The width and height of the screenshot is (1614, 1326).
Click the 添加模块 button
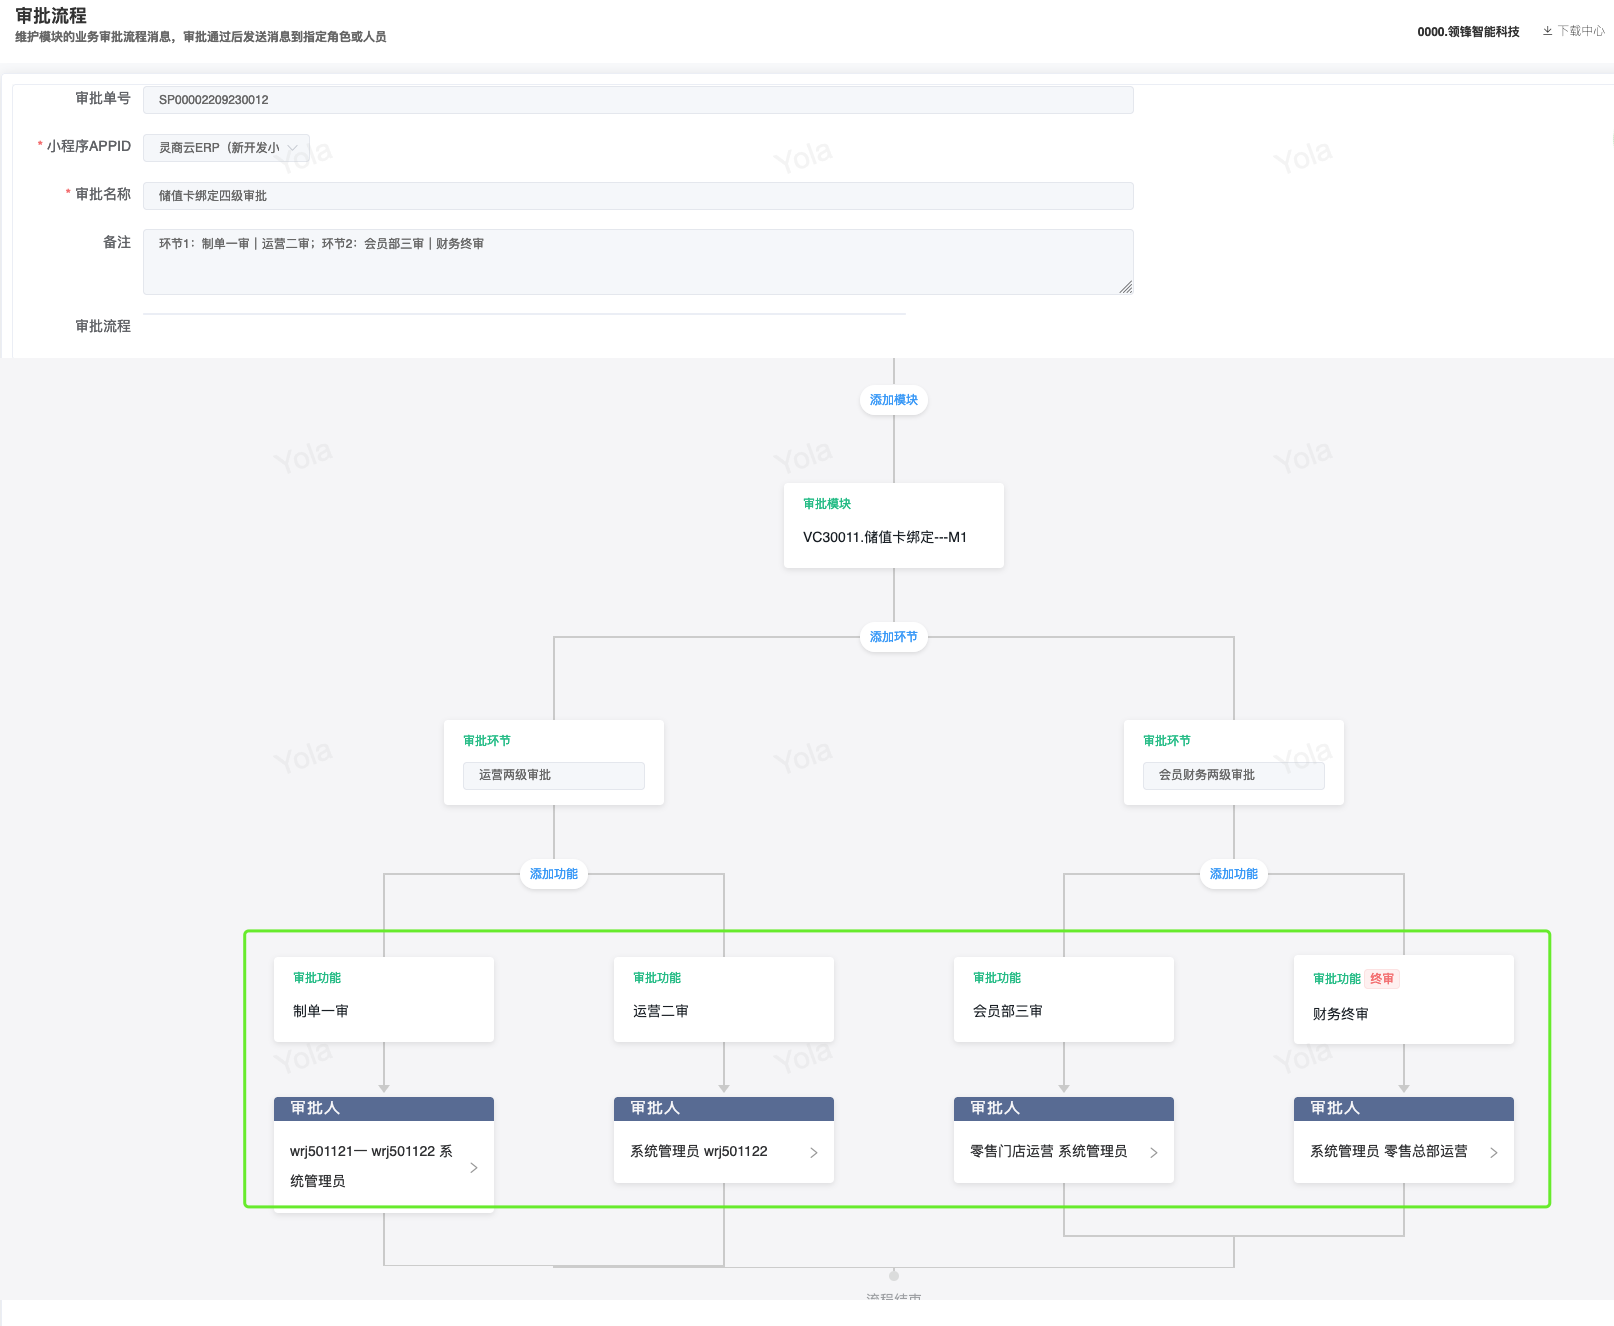tap(893, 400)
